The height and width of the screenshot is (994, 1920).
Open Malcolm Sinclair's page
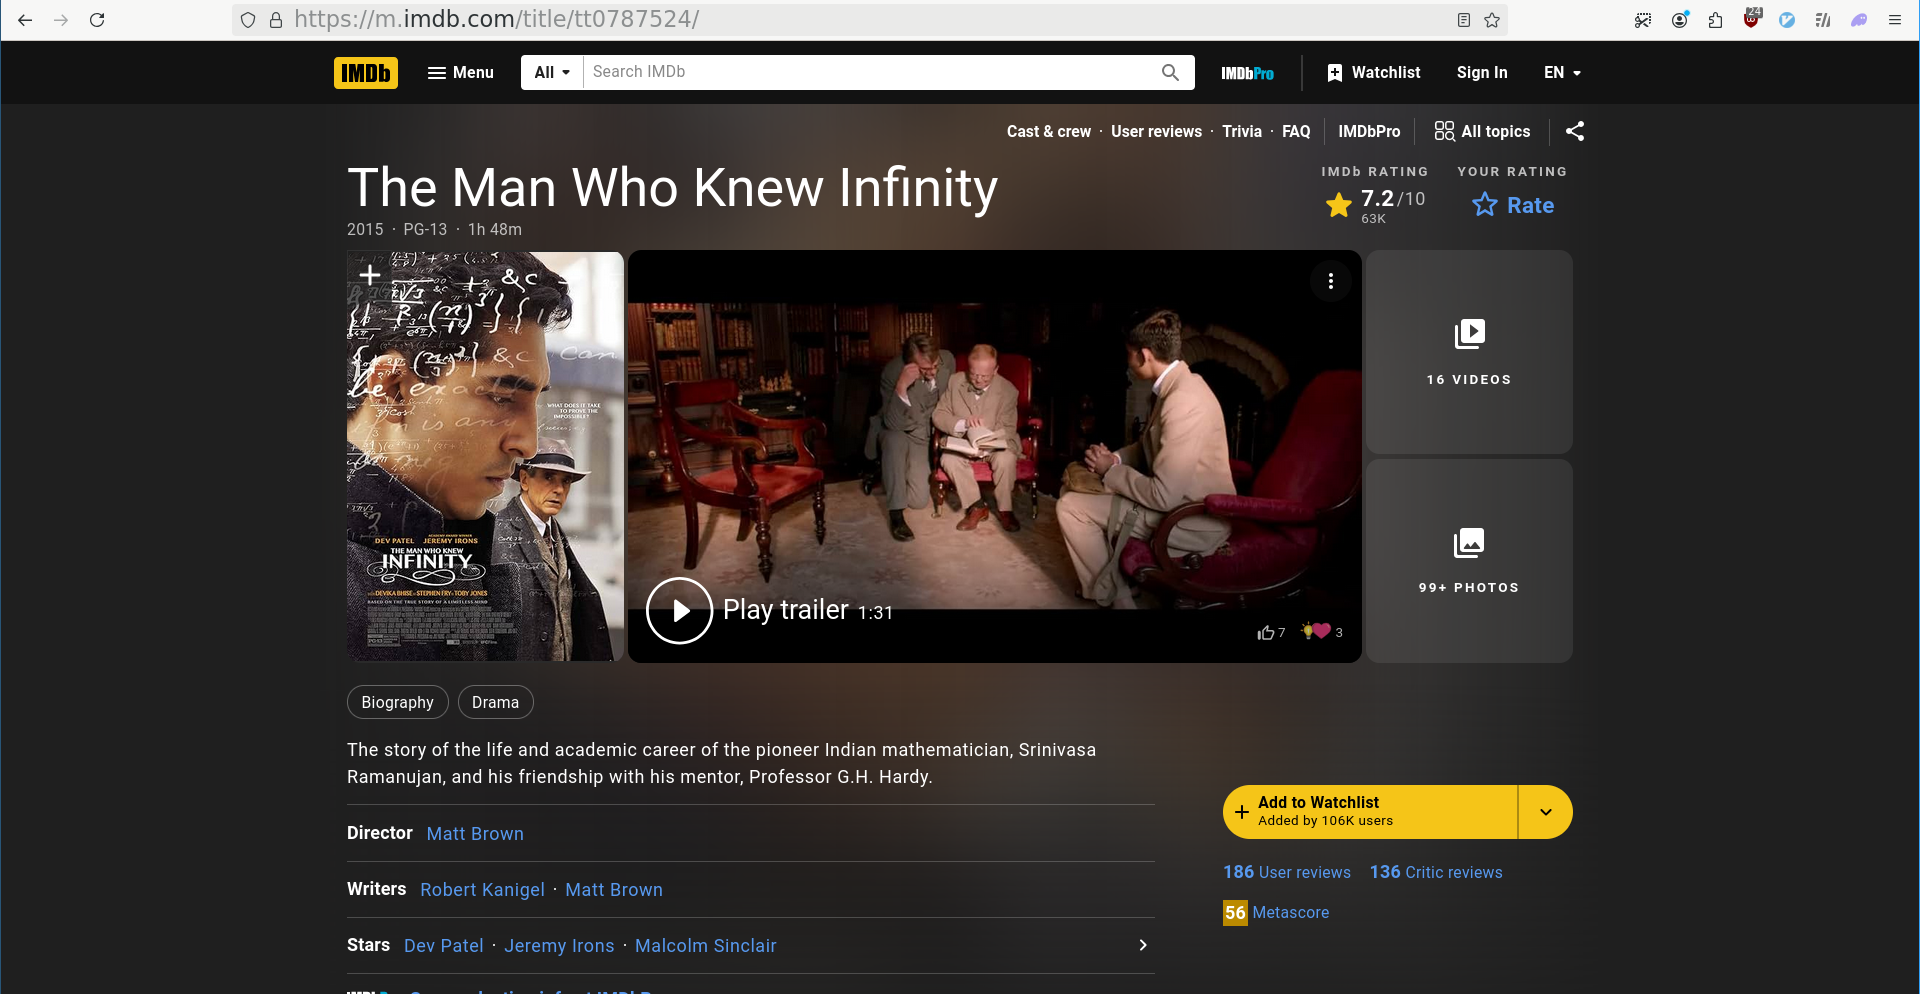tap(706, 946)
